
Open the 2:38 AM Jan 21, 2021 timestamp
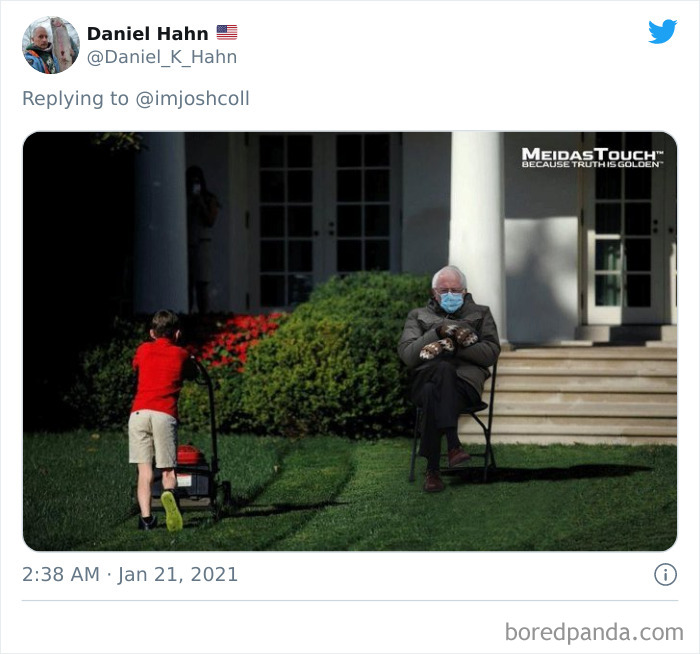pyautogui.click(x=130, y=574)
